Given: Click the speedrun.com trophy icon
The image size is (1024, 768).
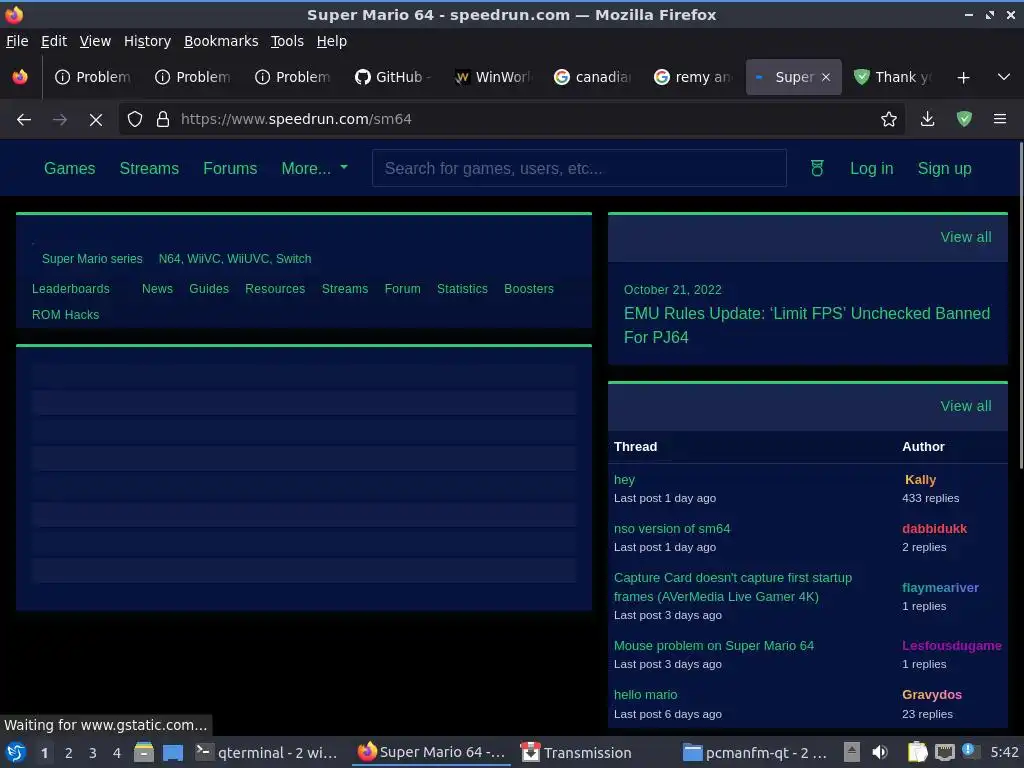Looking at the screenshot, I should click(816, 168).
